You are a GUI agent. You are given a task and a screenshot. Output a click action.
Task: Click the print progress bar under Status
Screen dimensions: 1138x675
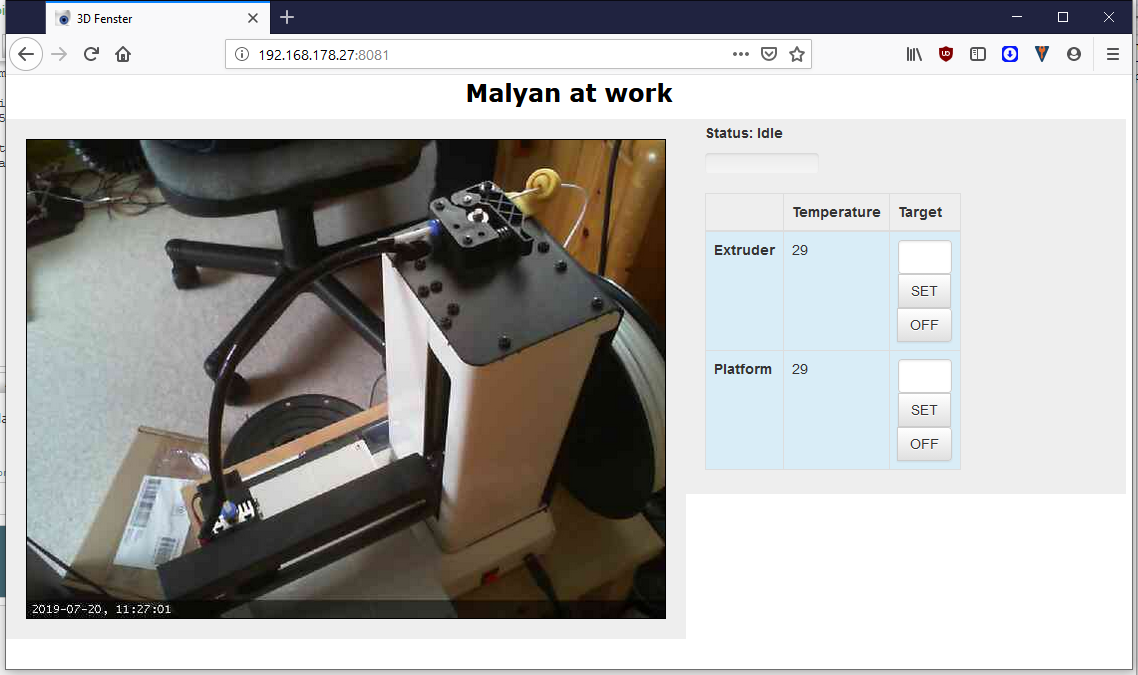pos(762,163)
